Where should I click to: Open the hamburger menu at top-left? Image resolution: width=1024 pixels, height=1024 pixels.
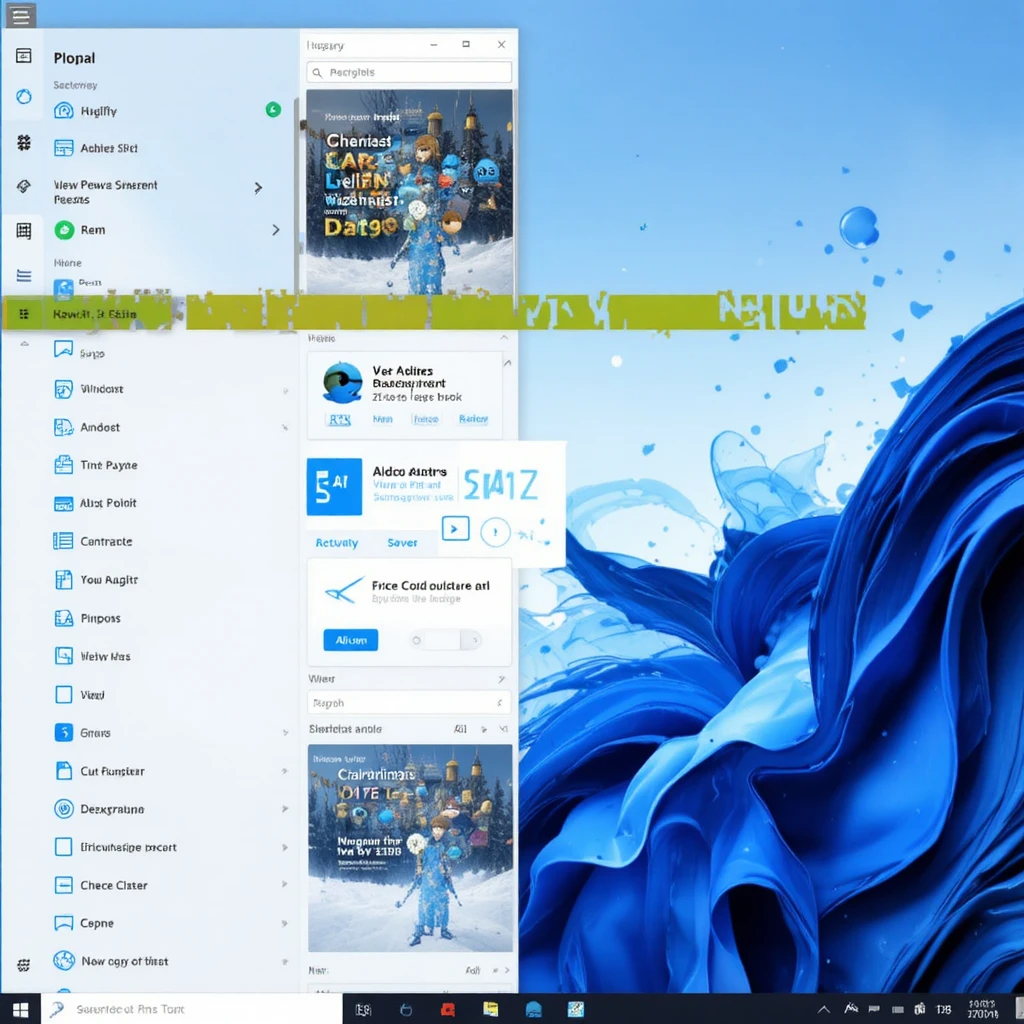pyautogui.click(x=20, y=15)
